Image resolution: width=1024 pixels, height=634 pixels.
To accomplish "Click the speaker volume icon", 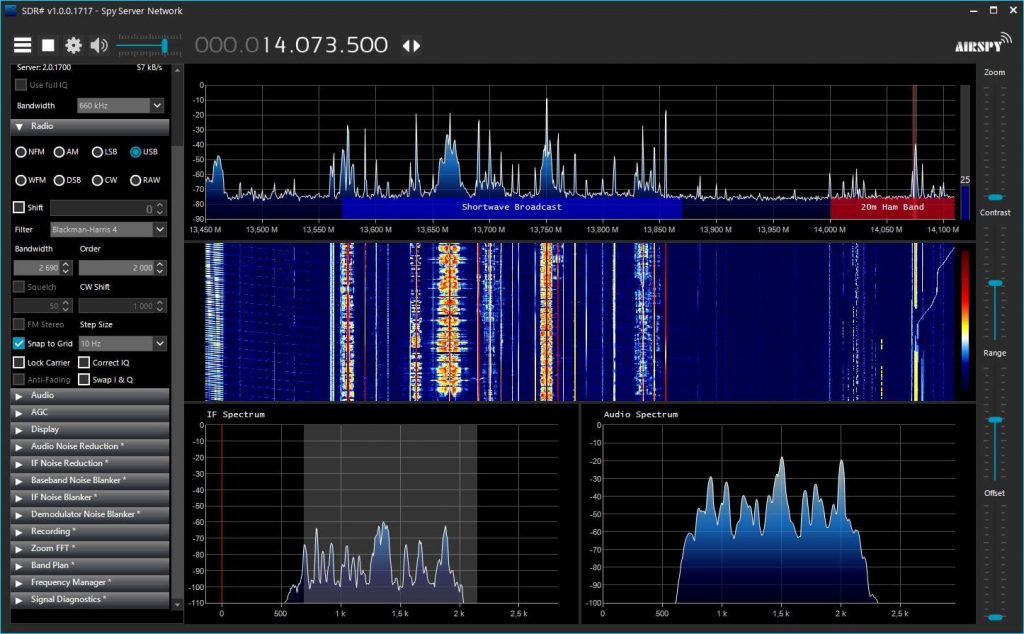I will coord(99,44).
